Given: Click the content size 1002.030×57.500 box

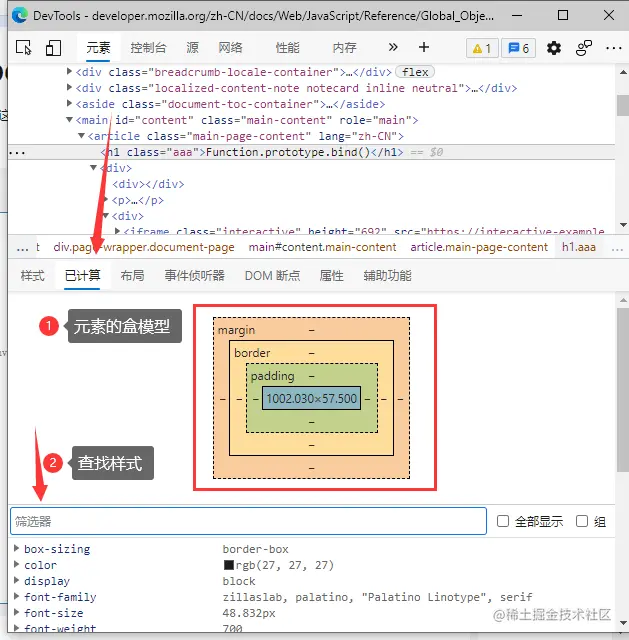Looking at the screenshot, I should [311, 398].
